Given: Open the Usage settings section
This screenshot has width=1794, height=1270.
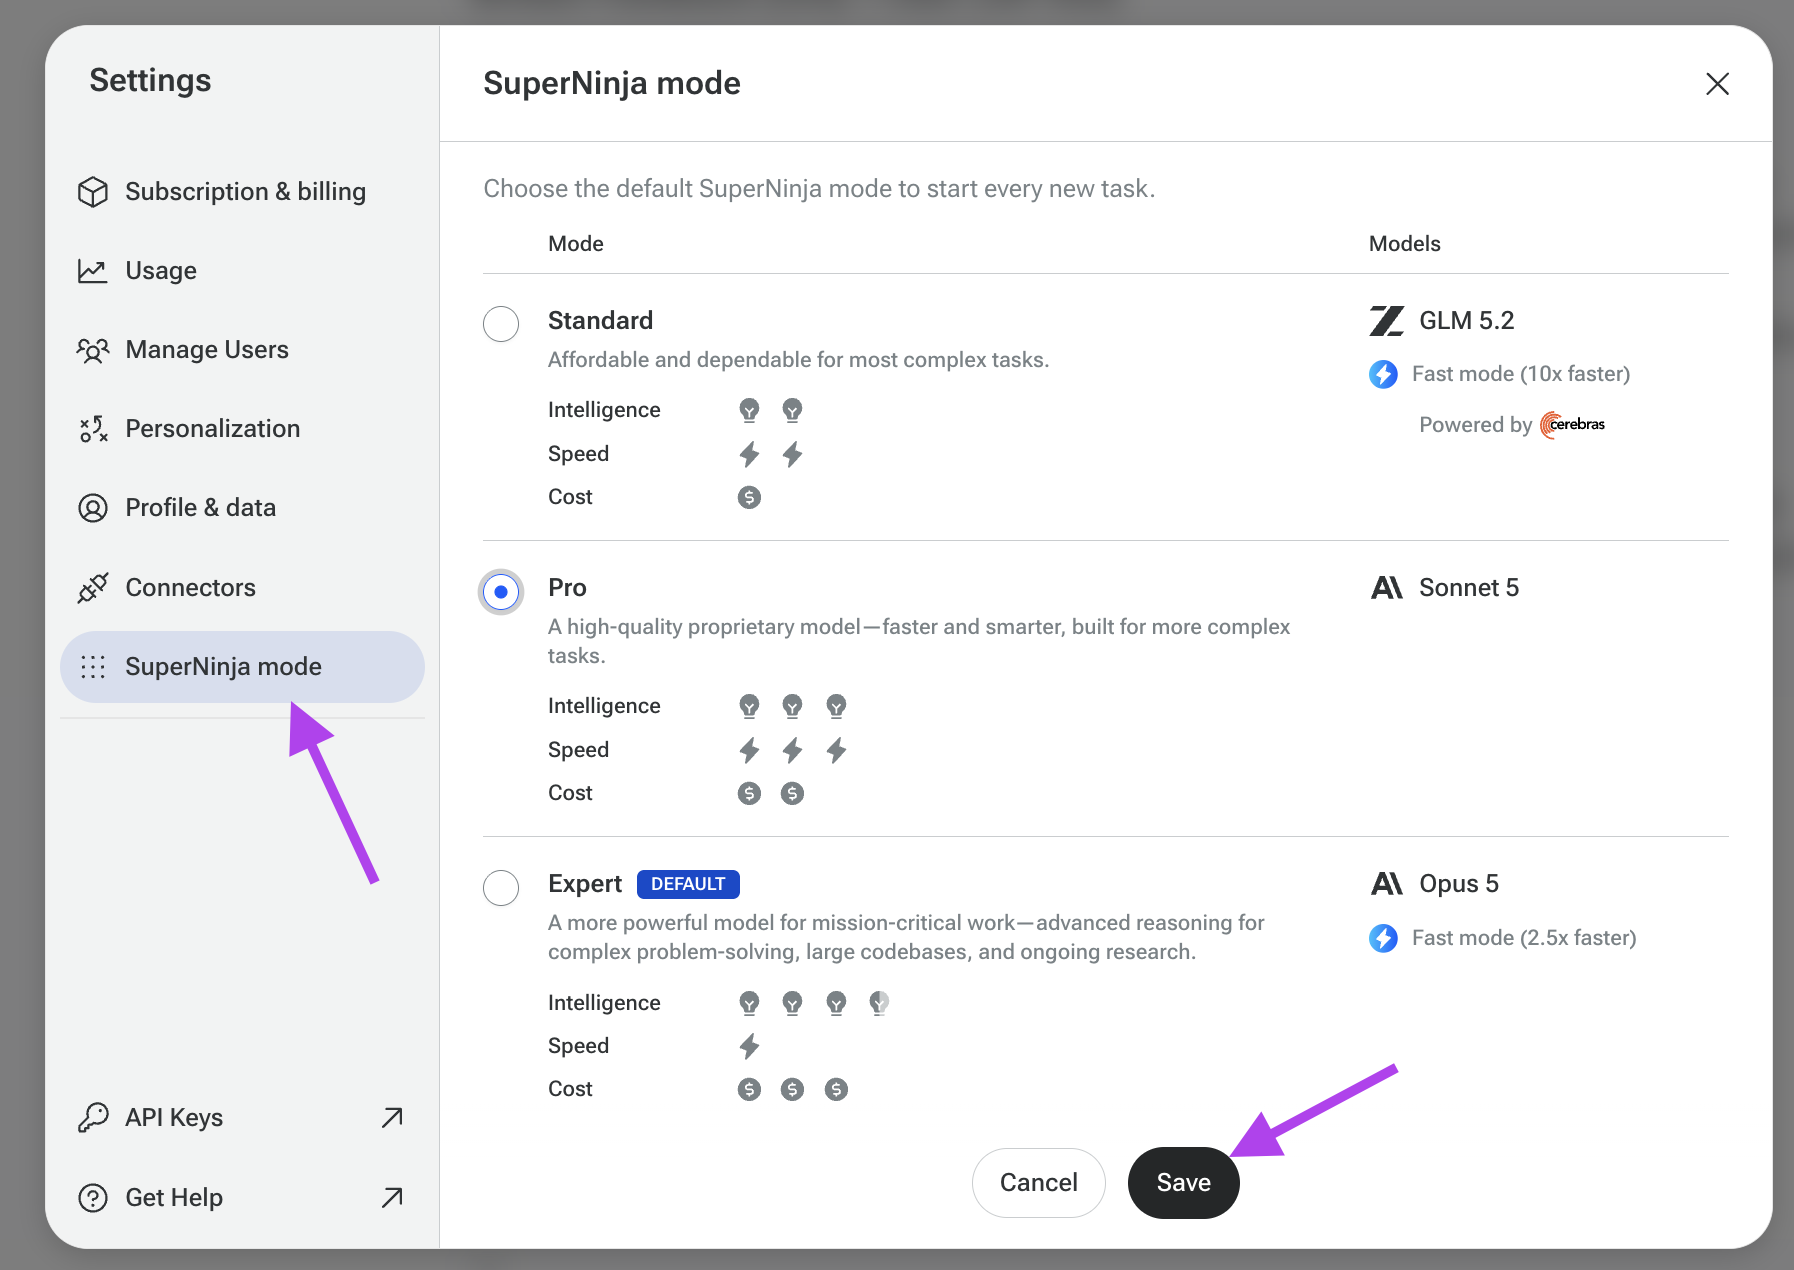Looking at the screenshot, I should [x=242, y=271].
